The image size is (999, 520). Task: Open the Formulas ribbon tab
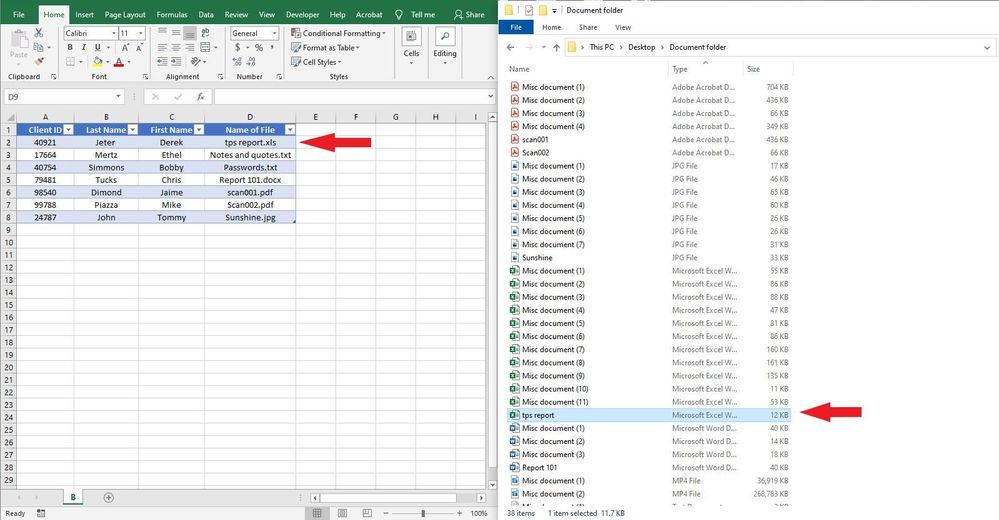(172, 15)
